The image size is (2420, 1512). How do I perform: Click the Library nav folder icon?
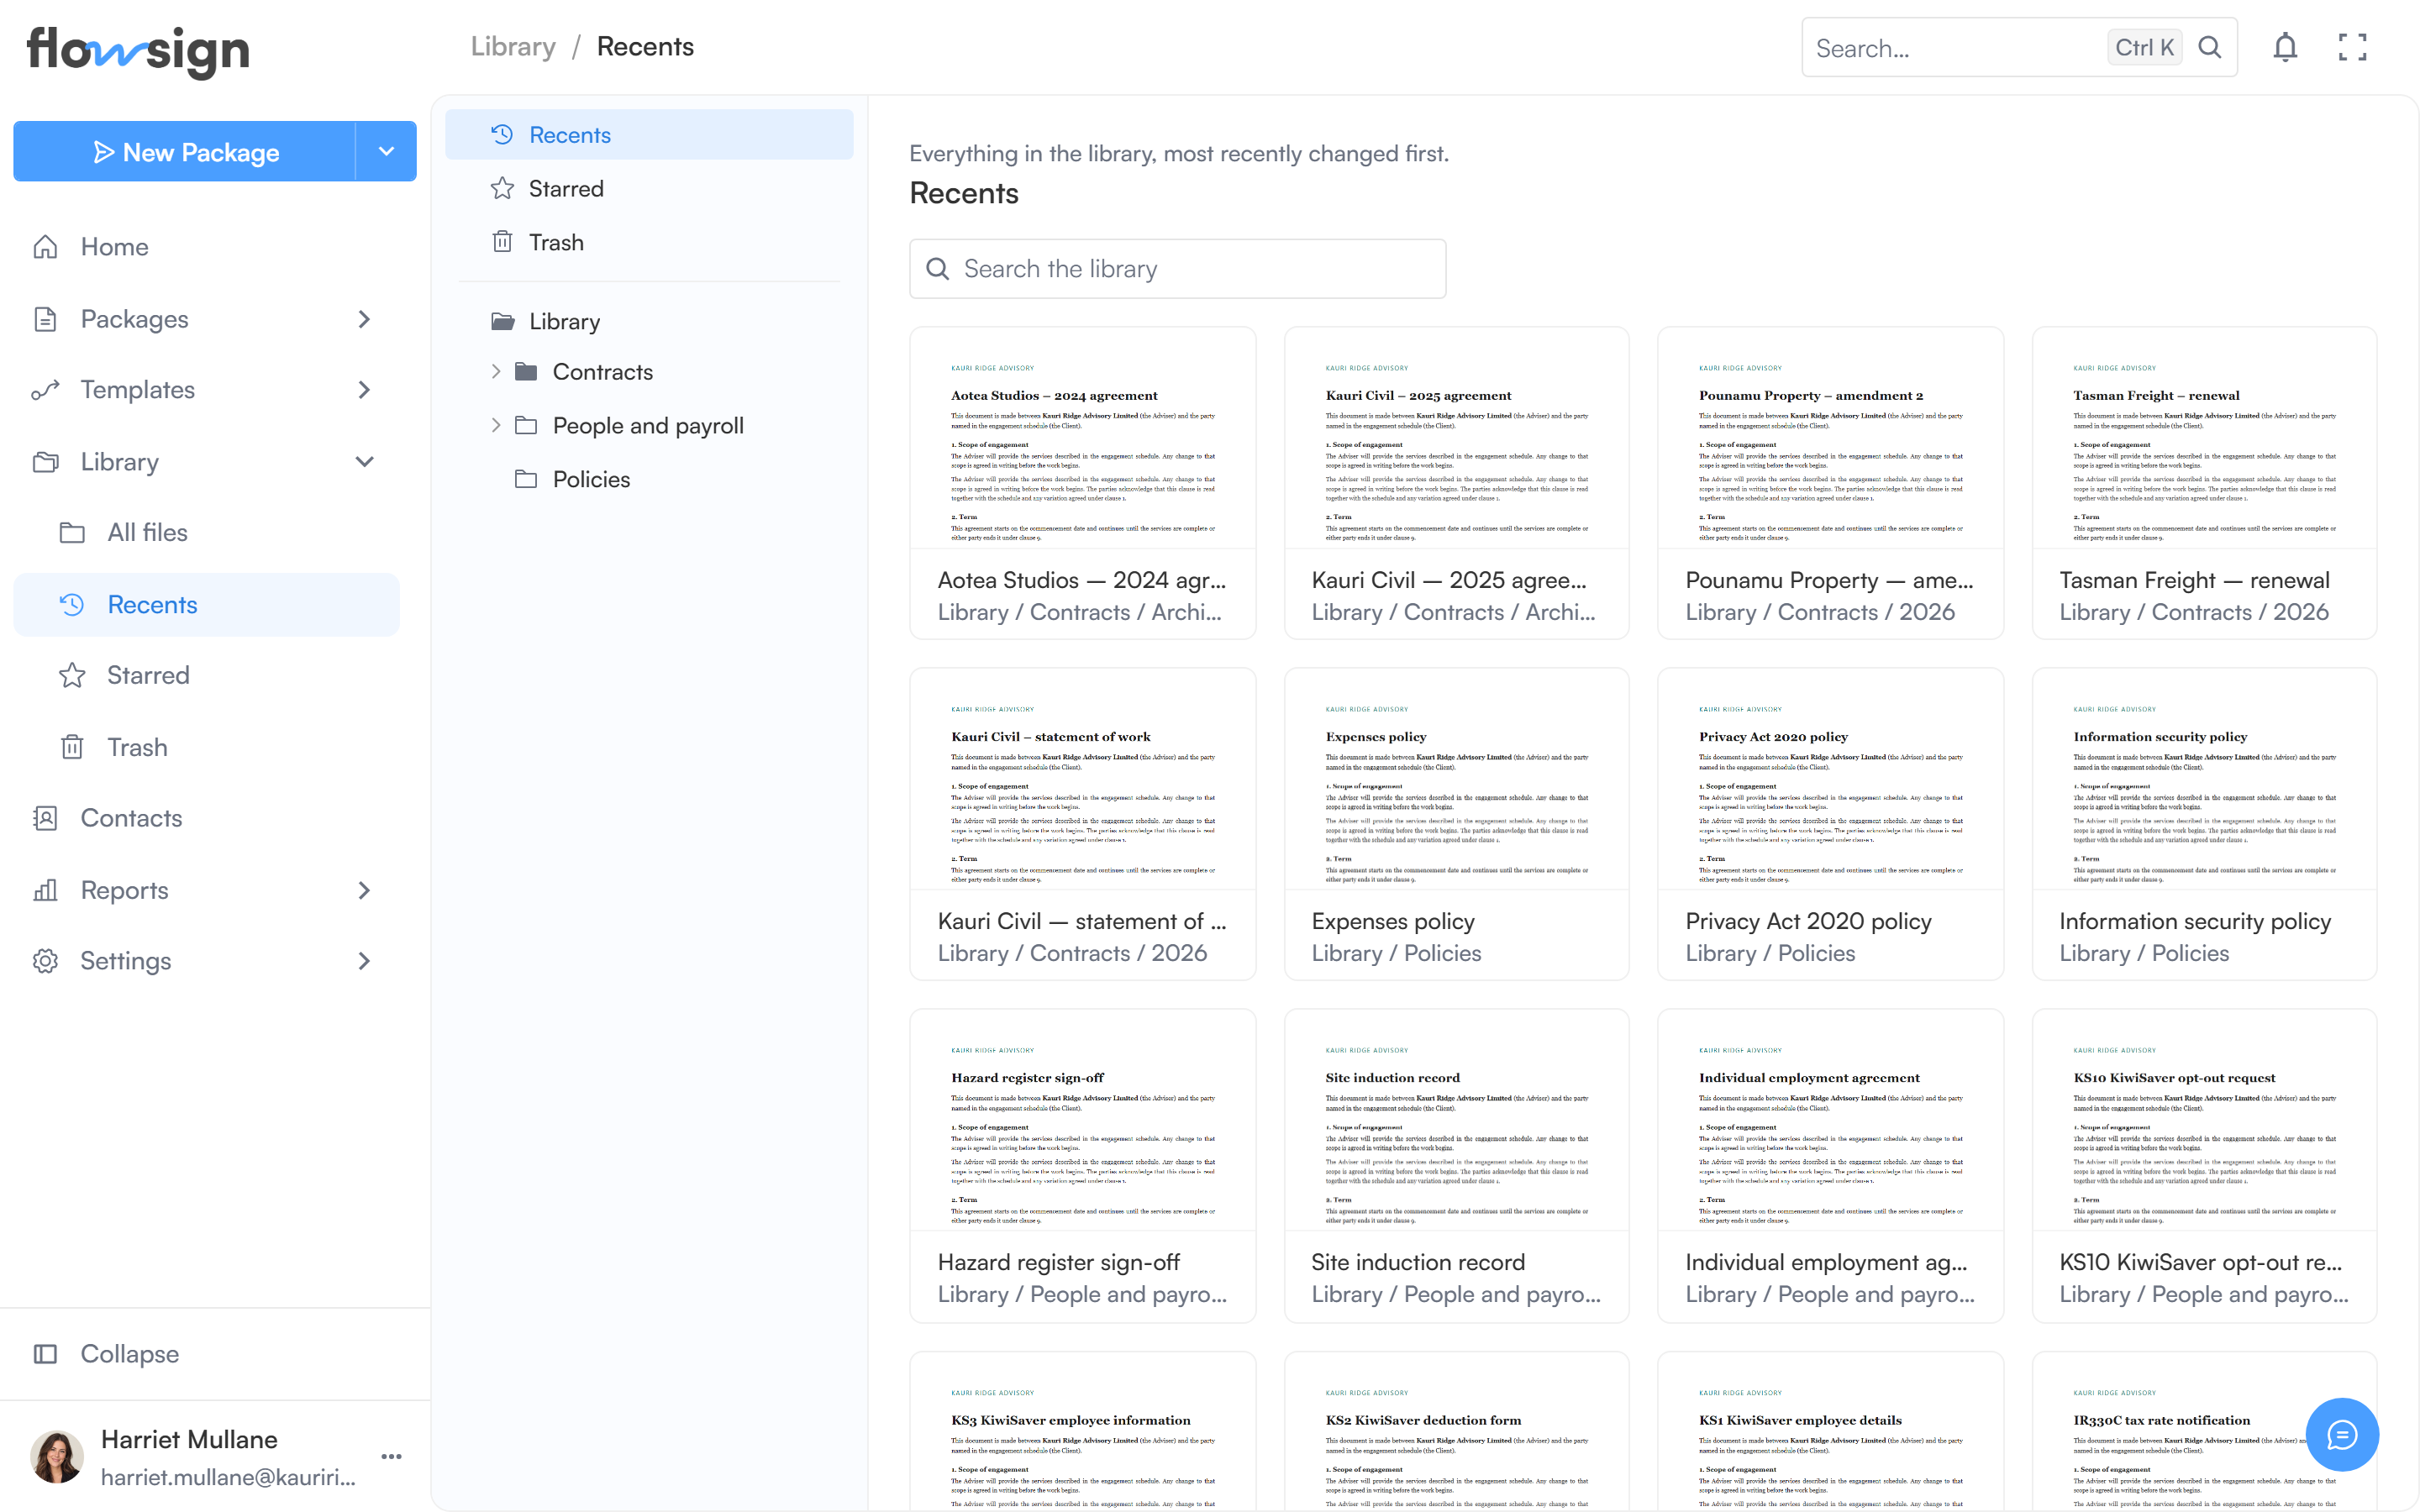[x=45, y=462]
